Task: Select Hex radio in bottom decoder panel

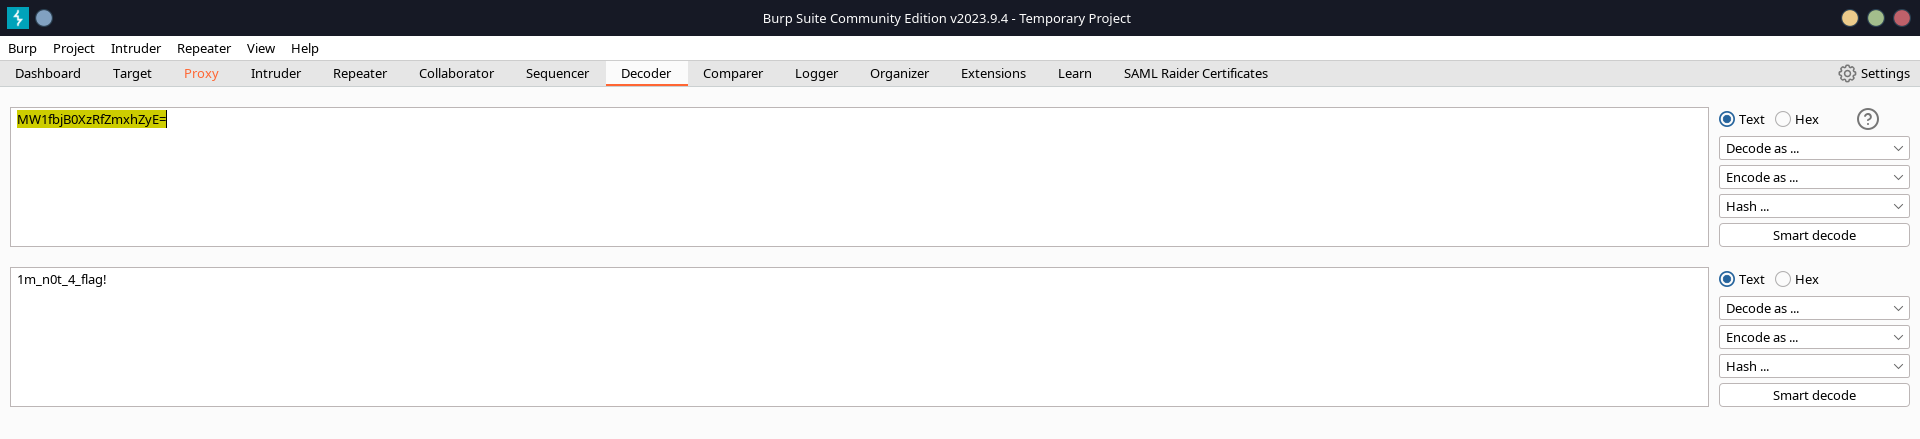Action: (1783, 279)
